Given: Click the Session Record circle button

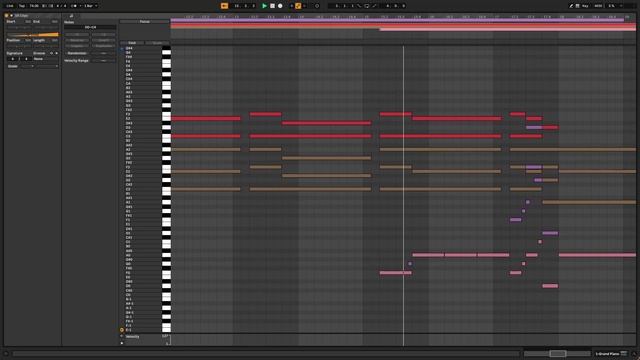Looking at the screenshot, I should click(317, 6).
